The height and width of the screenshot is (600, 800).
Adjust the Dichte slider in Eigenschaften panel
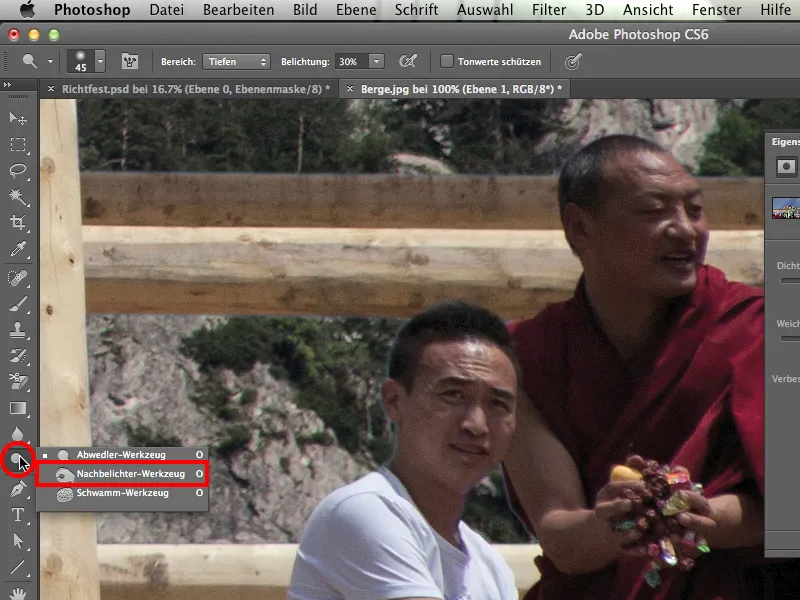(790, 281)
